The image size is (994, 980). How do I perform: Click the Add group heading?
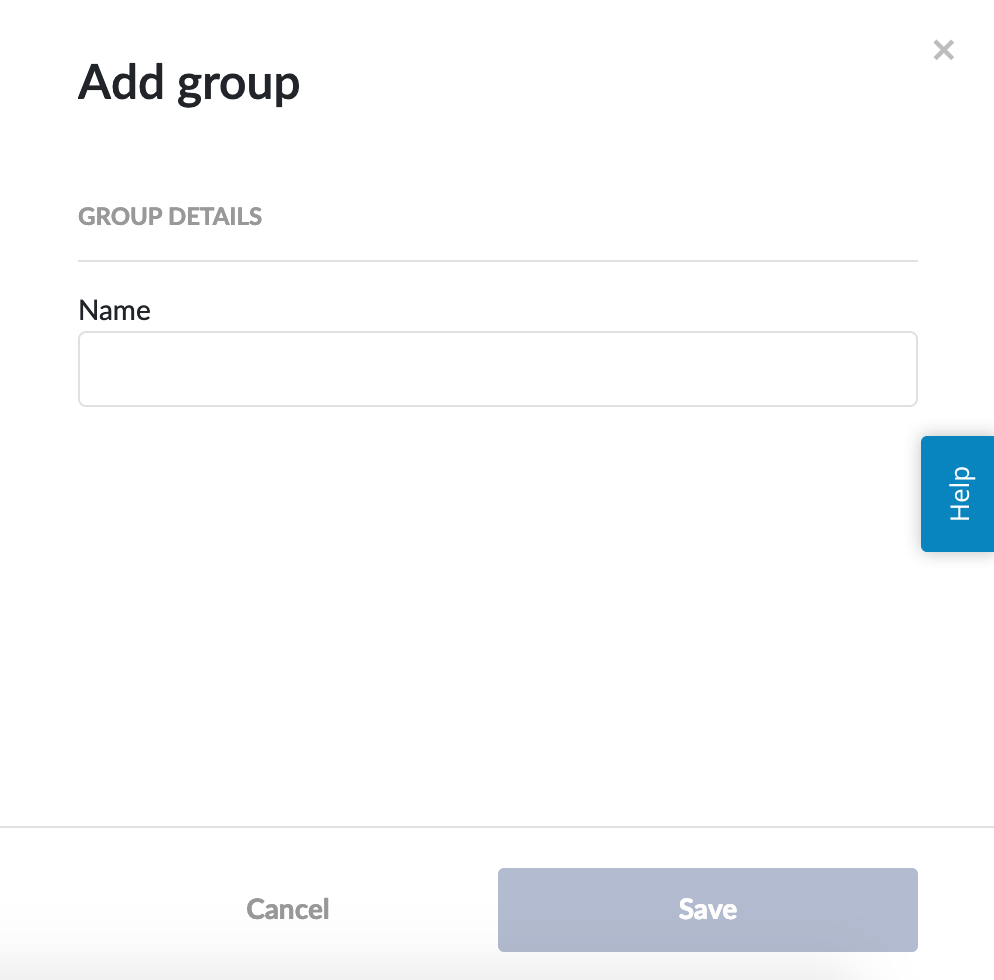pyautogui.click(x=189, y=82)
